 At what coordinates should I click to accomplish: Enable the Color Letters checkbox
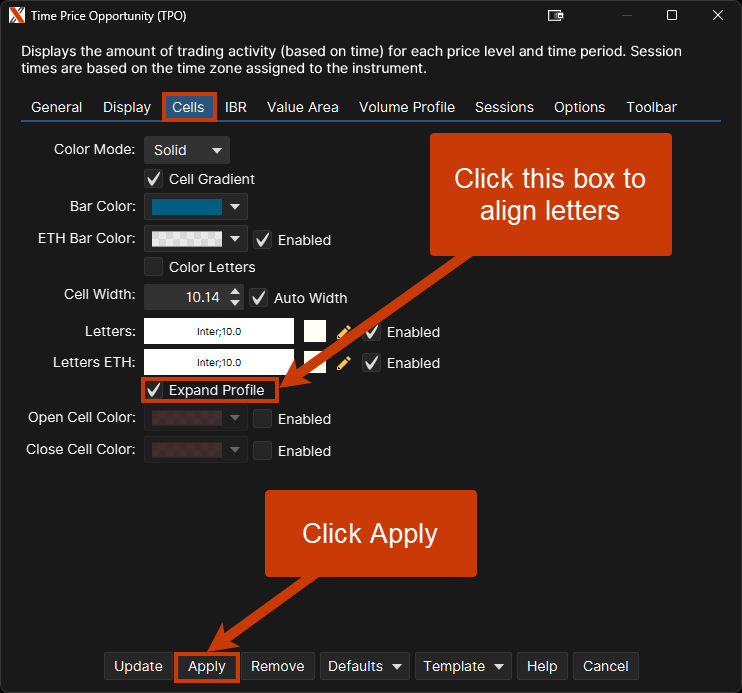pyautogui.click(x=154, y=267)
